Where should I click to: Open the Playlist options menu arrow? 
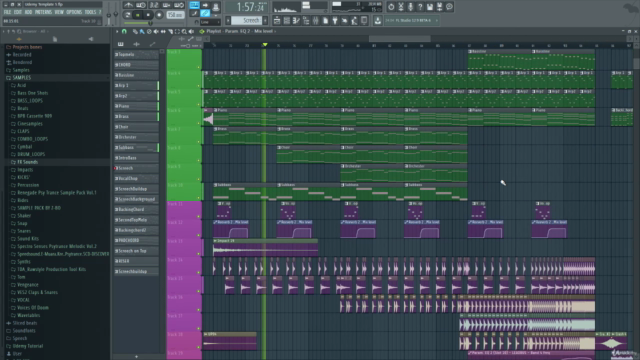tap(117, 31)
